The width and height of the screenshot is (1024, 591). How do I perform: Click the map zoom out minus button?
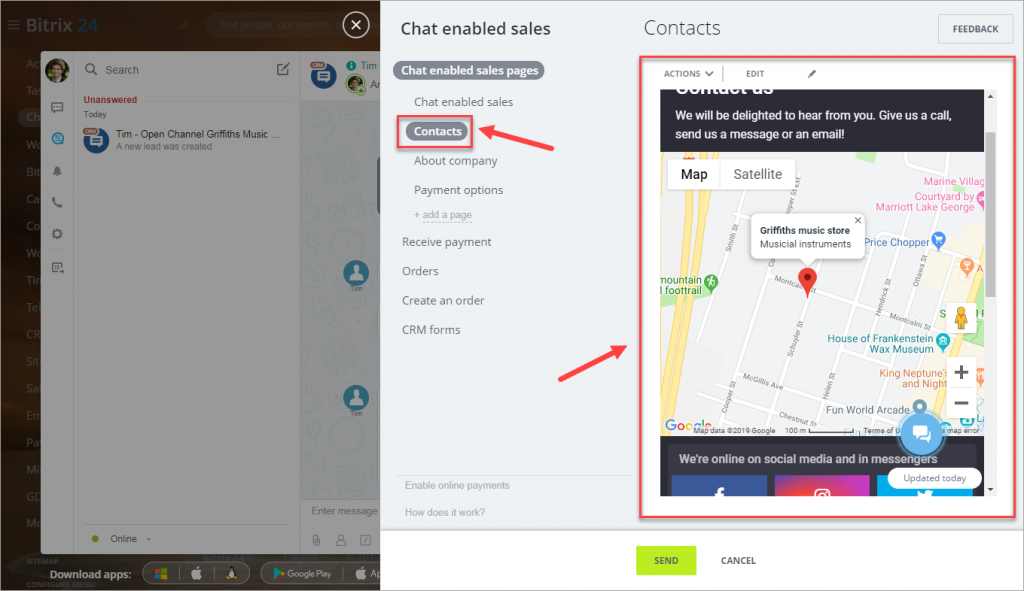click(961, 403)
